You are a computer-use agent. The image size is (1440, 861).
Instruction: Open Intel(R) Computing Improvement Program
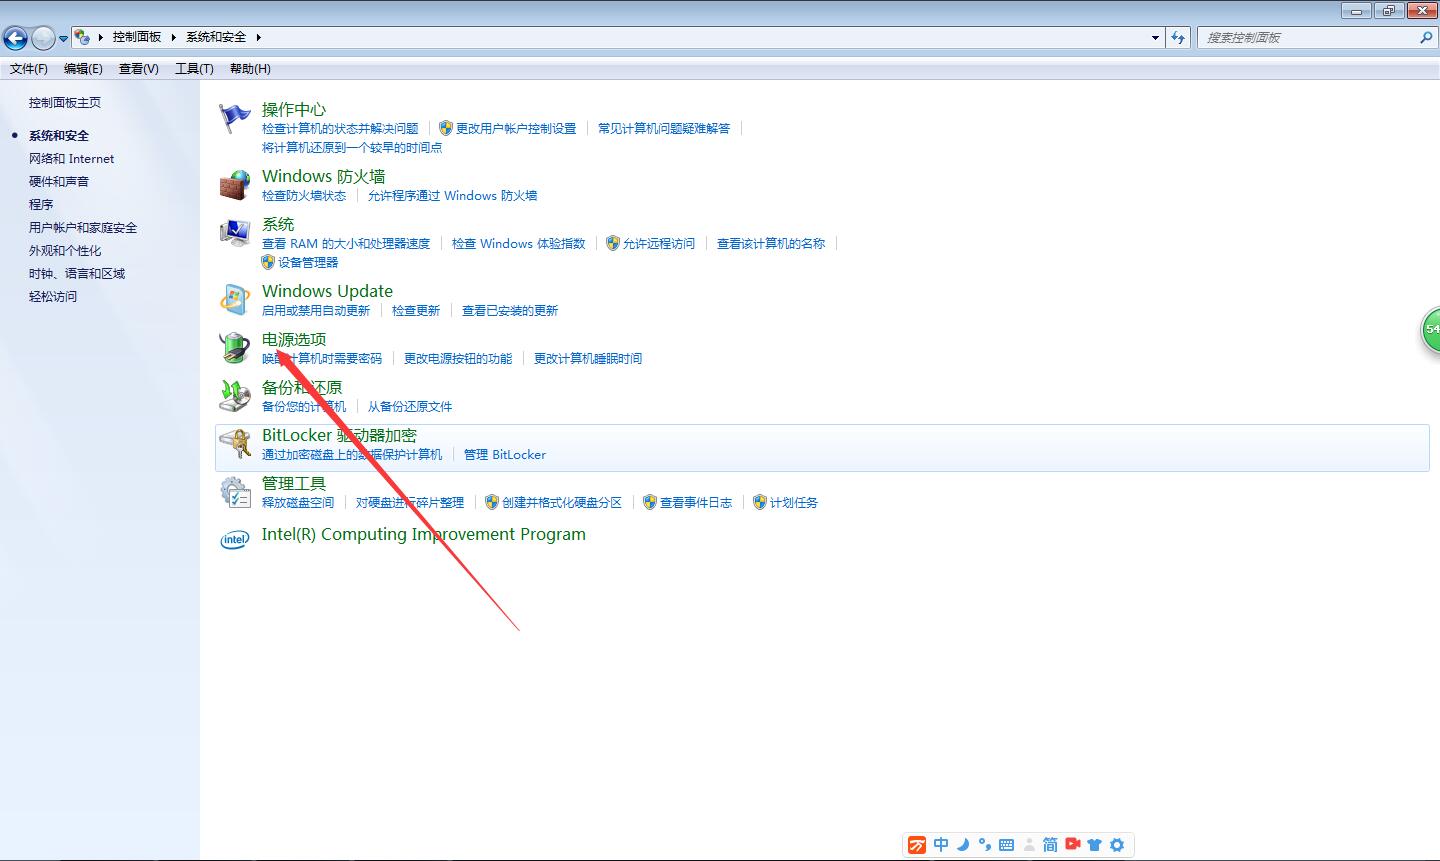(424, 534)
